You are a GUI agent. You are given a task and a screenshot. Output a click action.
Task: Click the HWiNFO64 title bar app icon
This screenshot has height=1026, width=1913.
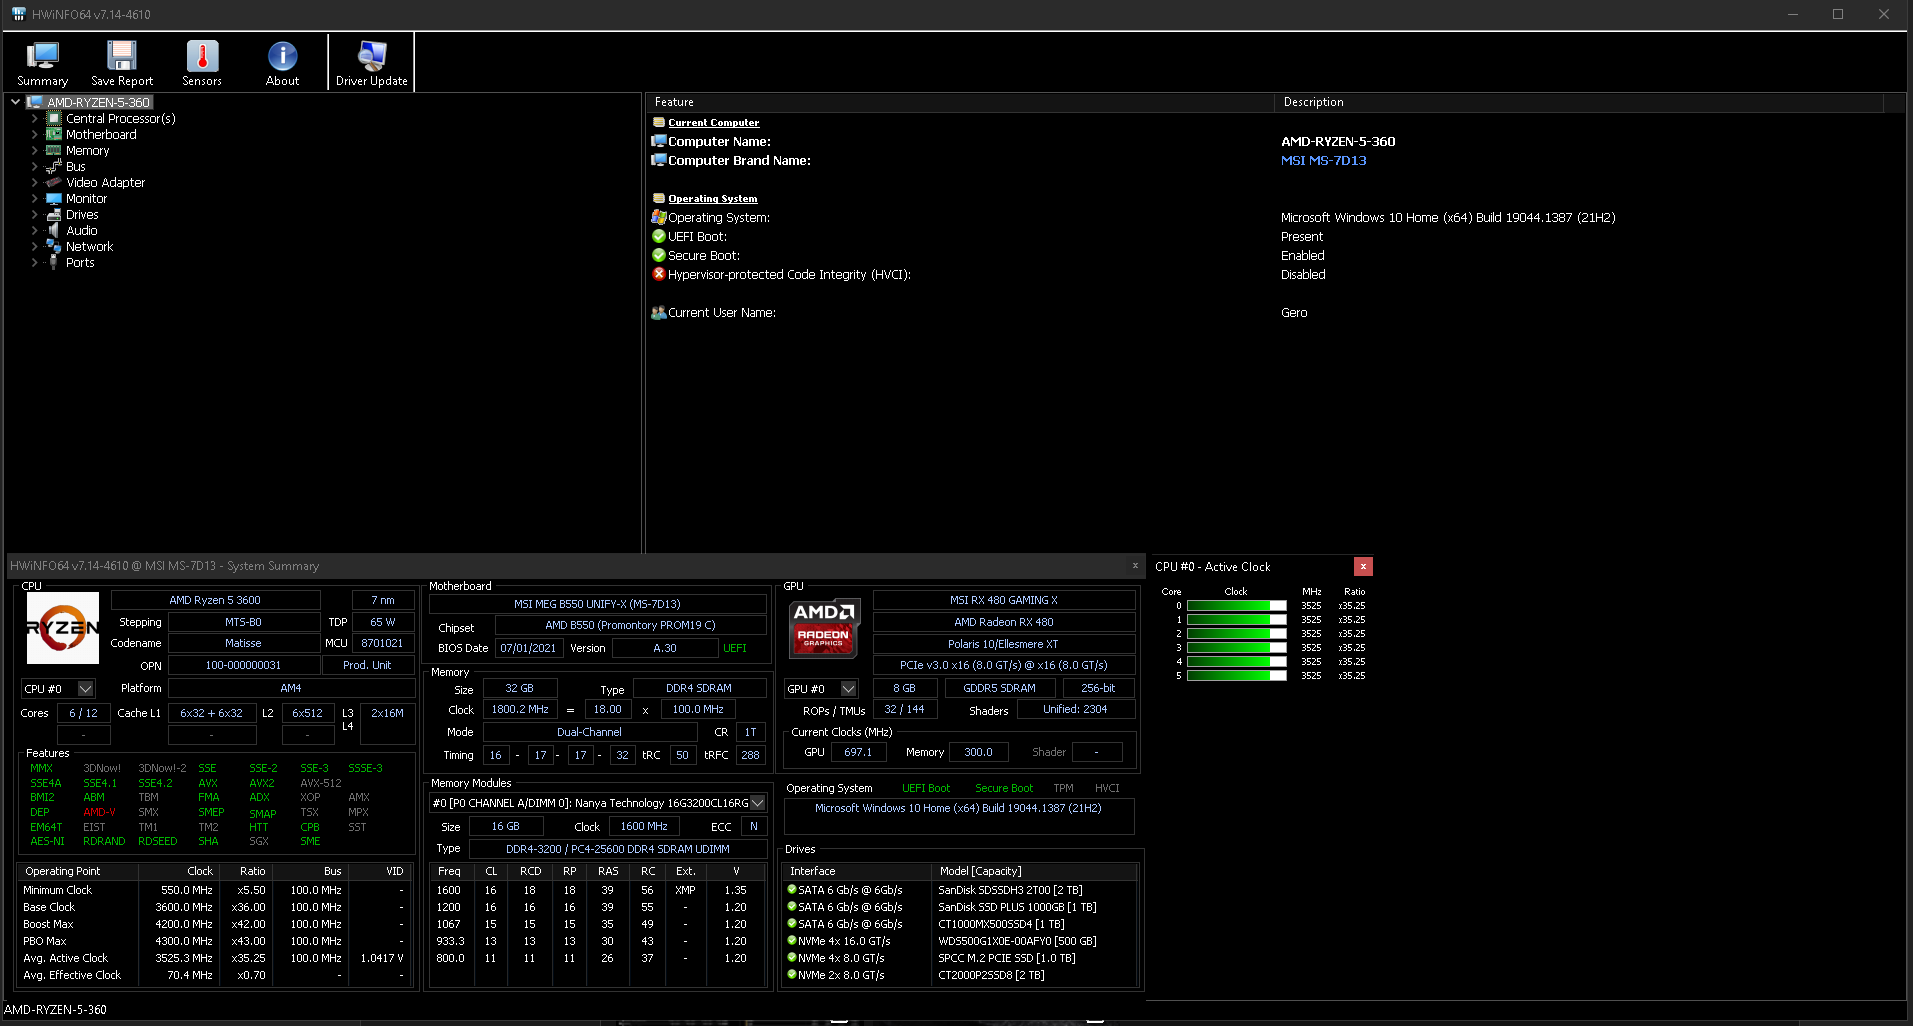point(18,14)
